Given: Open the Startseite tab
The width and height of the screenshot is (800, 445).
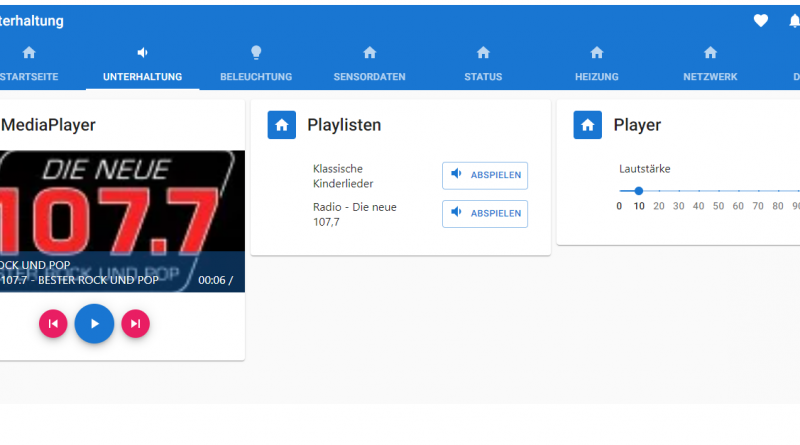Looking at the screenshot, I should click(28, 64).
